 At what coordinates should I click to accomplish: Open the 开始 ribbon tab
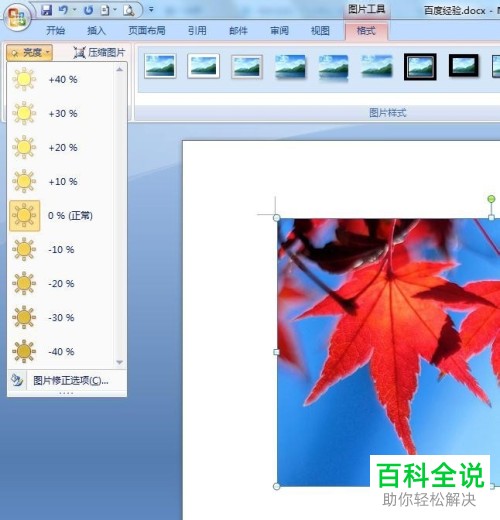pyautogui.click(x=56, y=31)
